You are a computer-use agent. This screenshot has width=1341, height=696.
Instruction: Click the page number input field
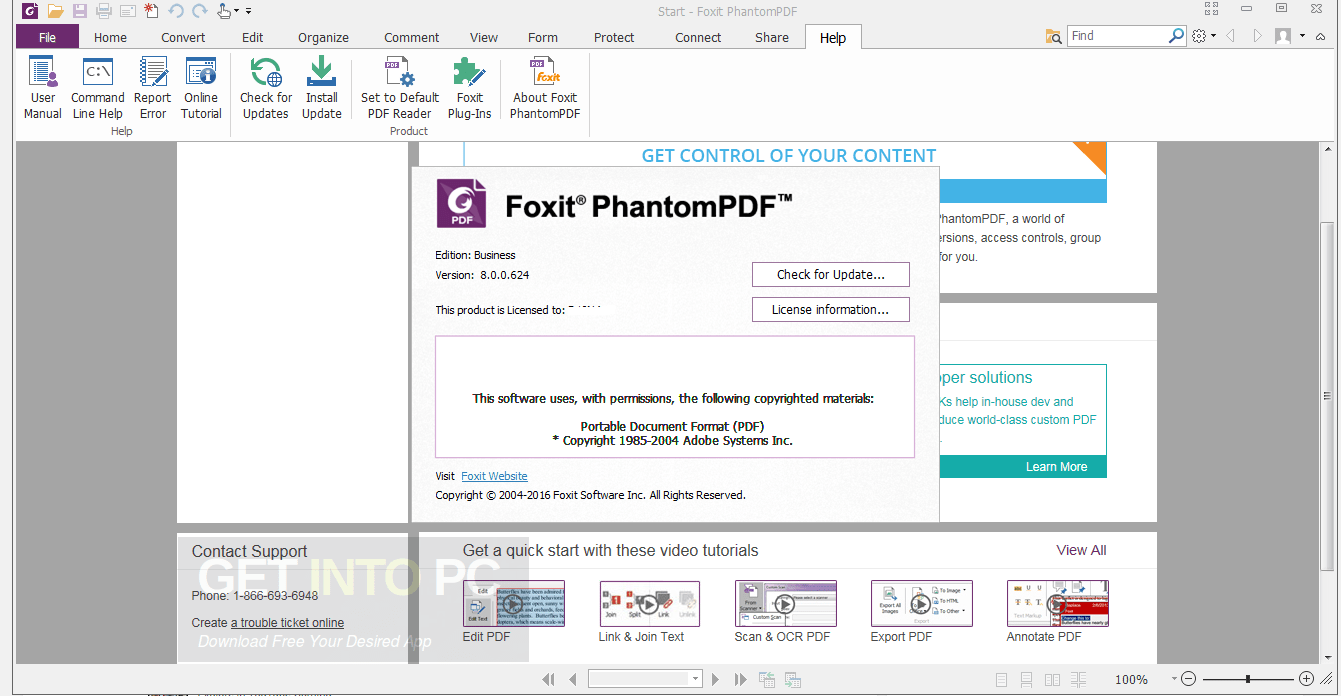[640, 678]
